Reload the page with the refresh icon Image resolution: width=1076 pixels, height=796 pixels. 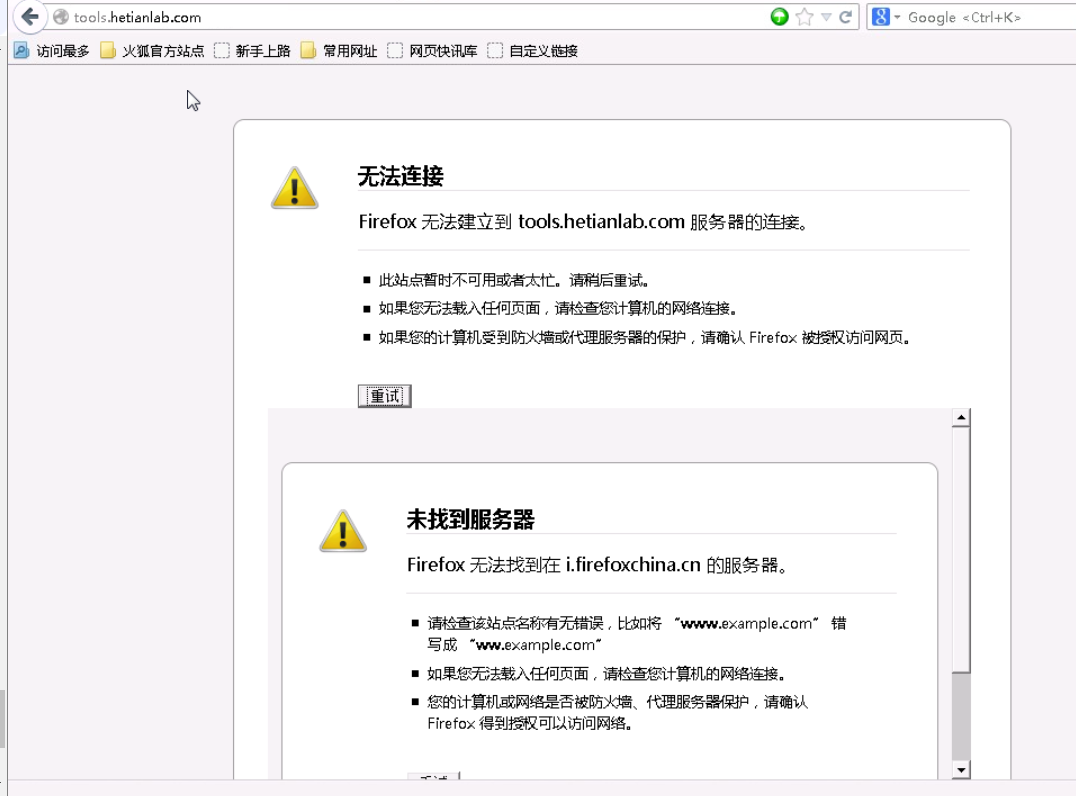click(x=845, y=17)
